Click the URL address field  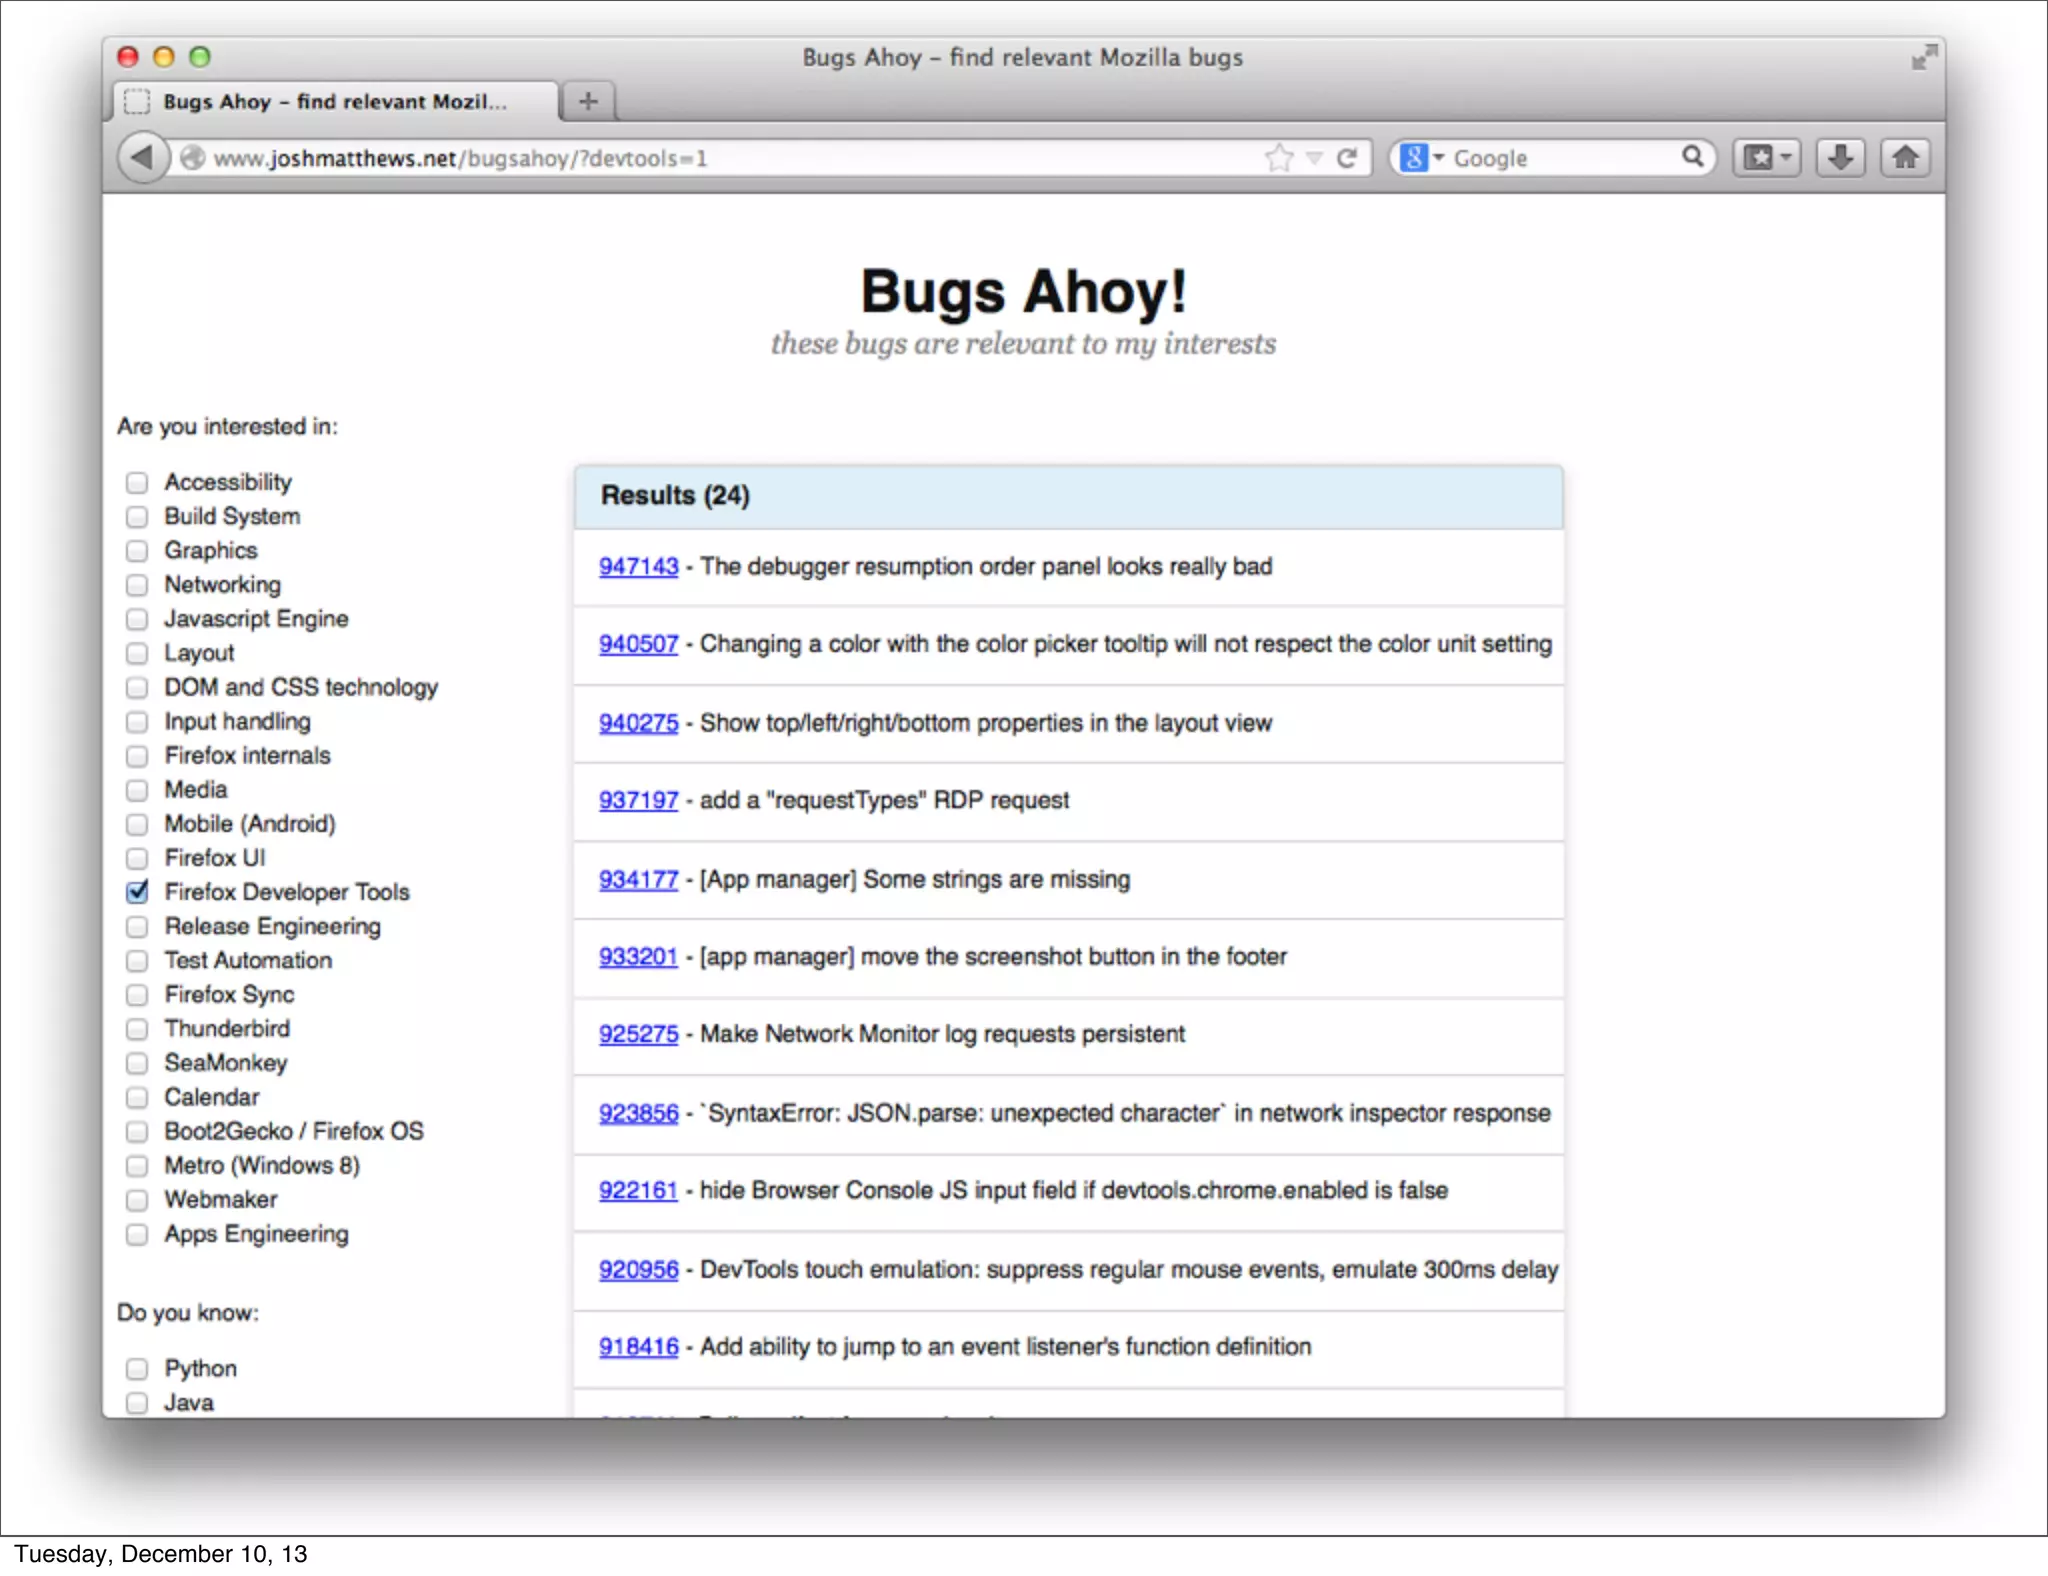coord(700,158)
